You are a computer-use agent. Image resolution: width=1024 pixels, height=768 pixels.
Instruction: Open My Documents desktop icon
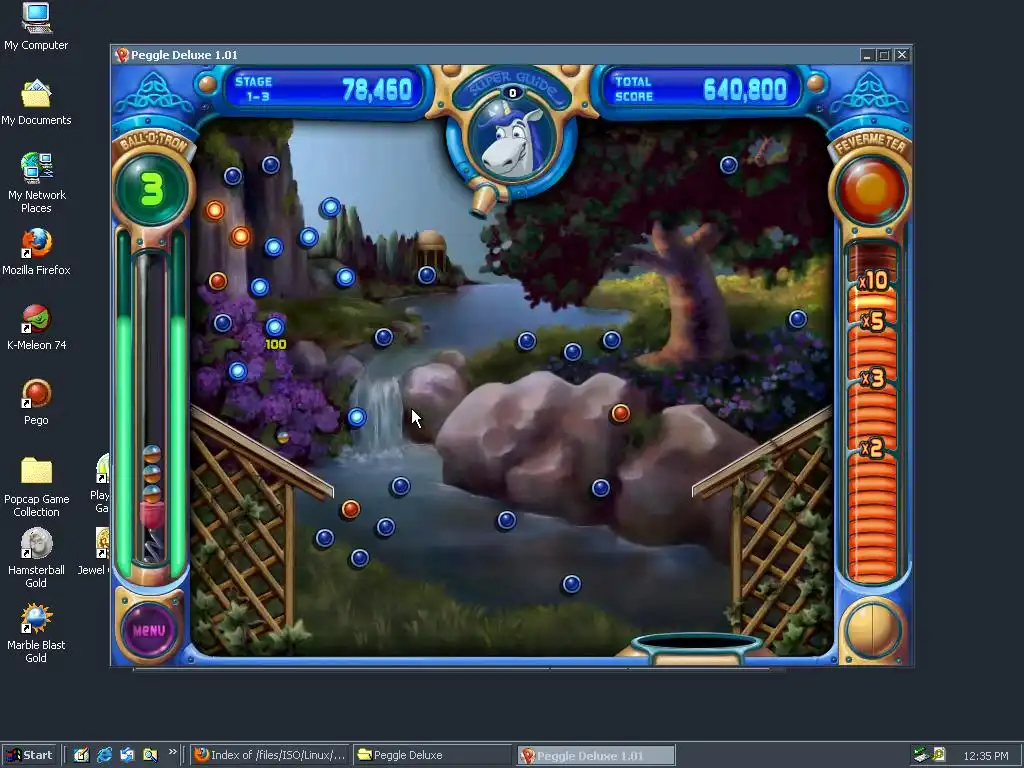click(x=36, y=102)
